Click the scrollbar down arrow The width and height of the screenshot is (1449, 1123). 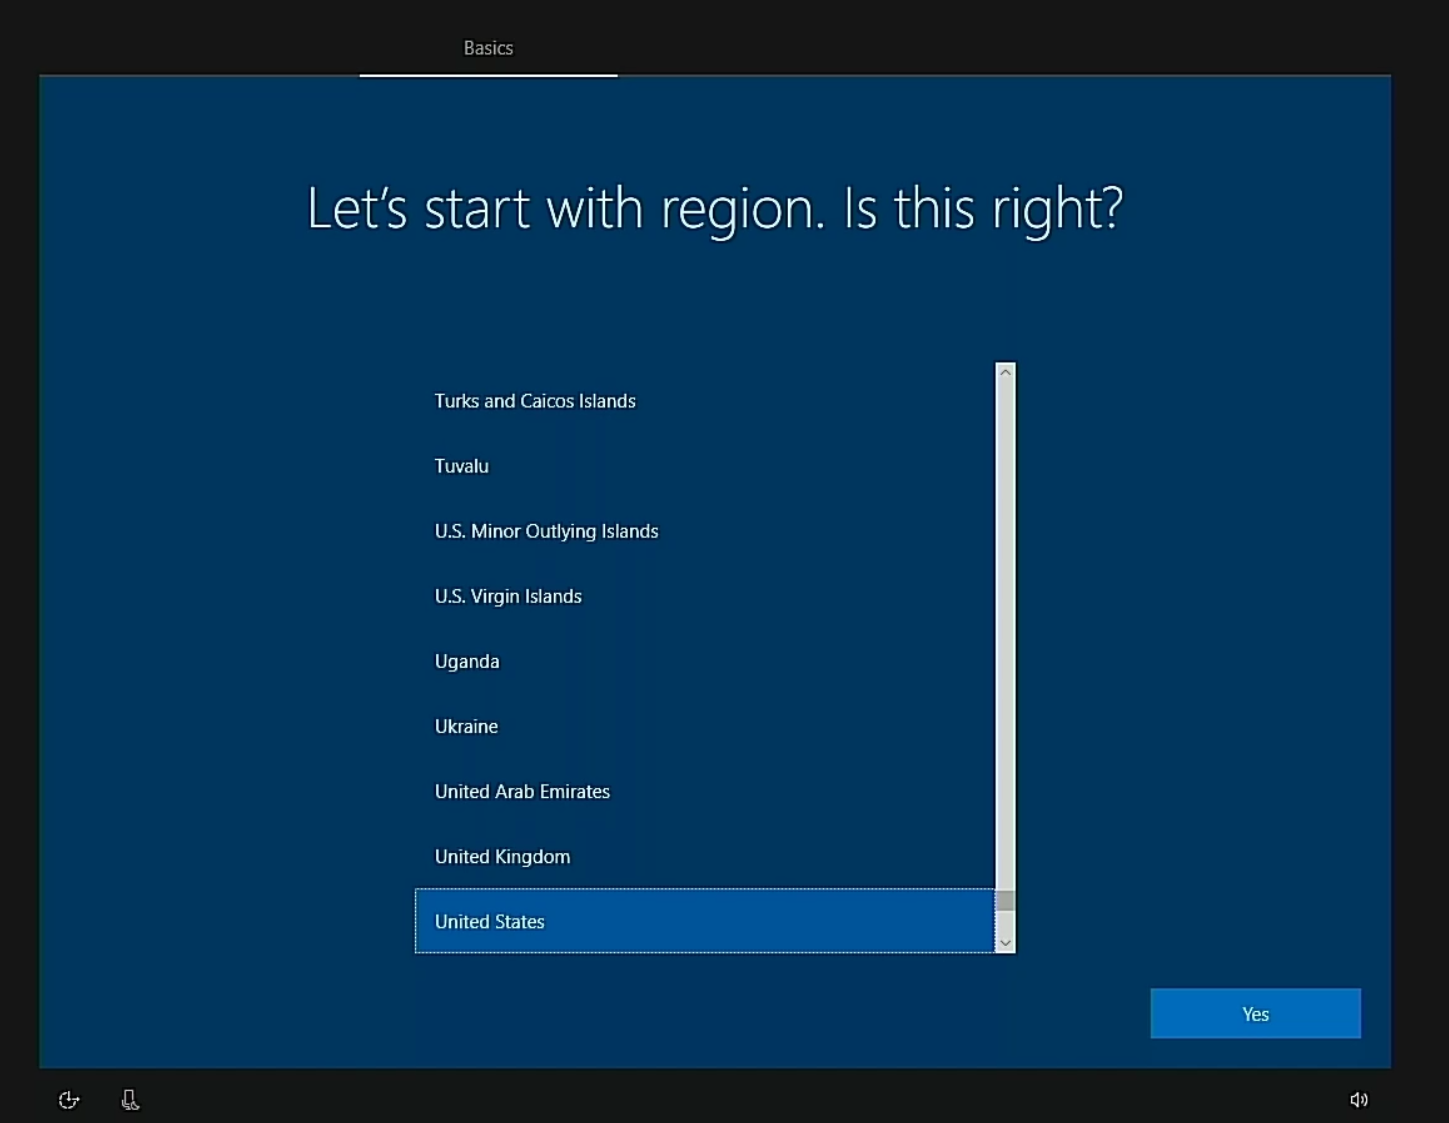(1005, 942)
